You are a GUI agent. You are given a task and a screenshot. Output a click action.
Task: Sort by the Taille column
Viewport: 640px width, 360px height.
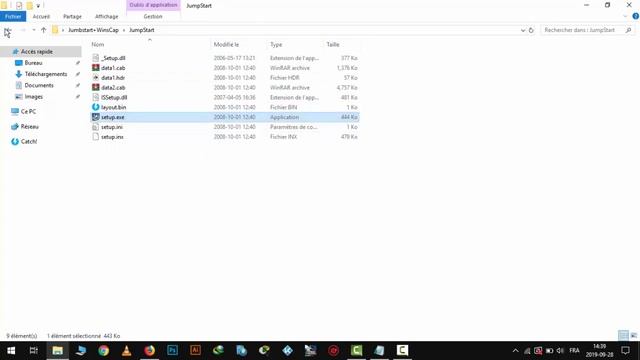pyautogui.click(x=333, y=44)
